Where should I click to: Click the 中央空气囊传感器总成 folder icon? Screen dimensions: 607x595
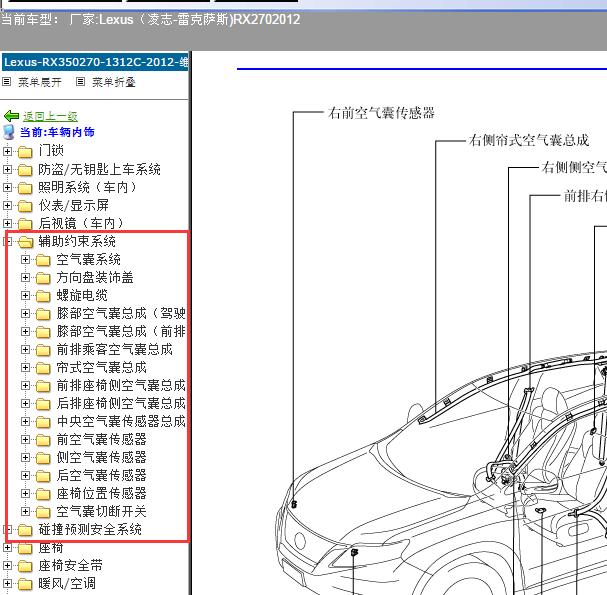(43, 422)
